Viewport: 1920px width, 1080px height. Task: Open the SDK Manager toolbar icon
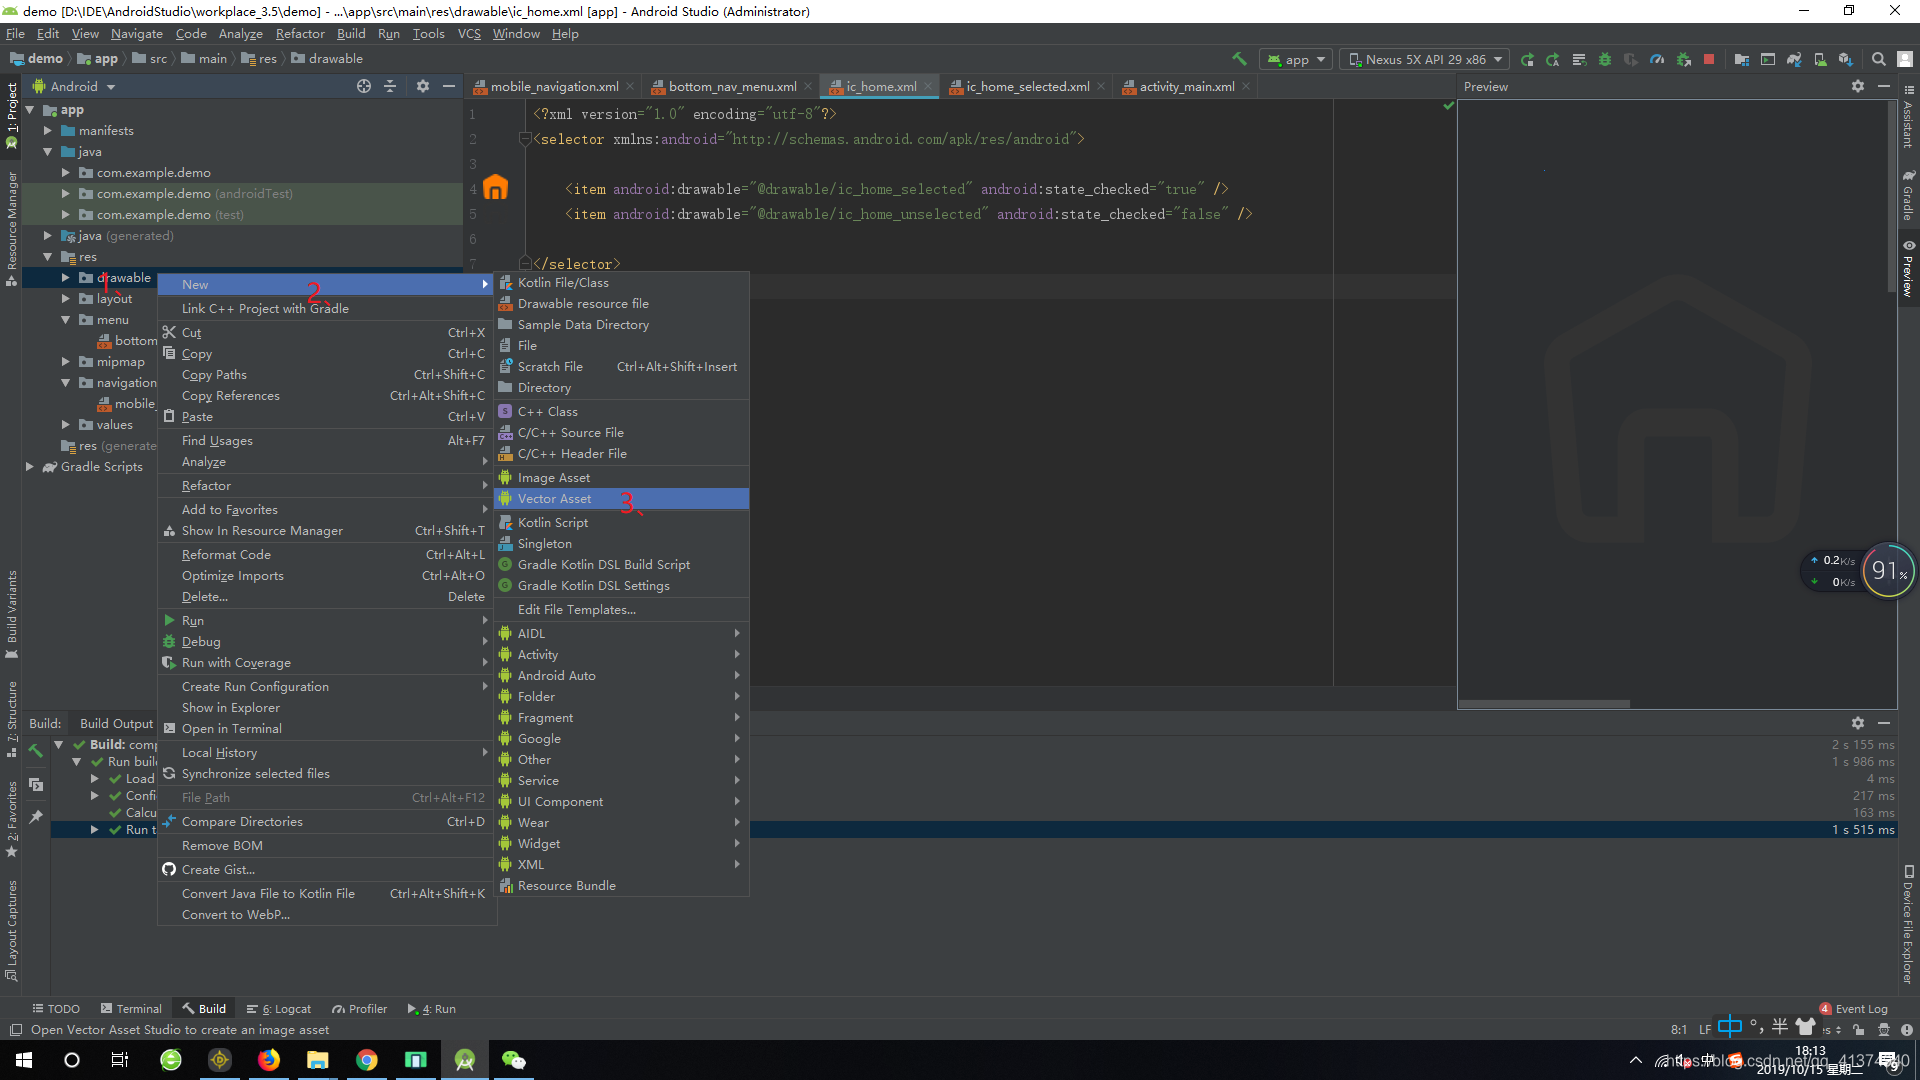coord(1845,59)
